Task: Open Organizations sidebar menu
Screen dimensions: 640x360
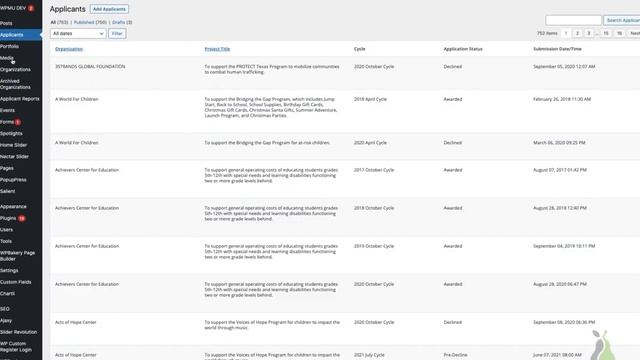Action: (15, 69)
